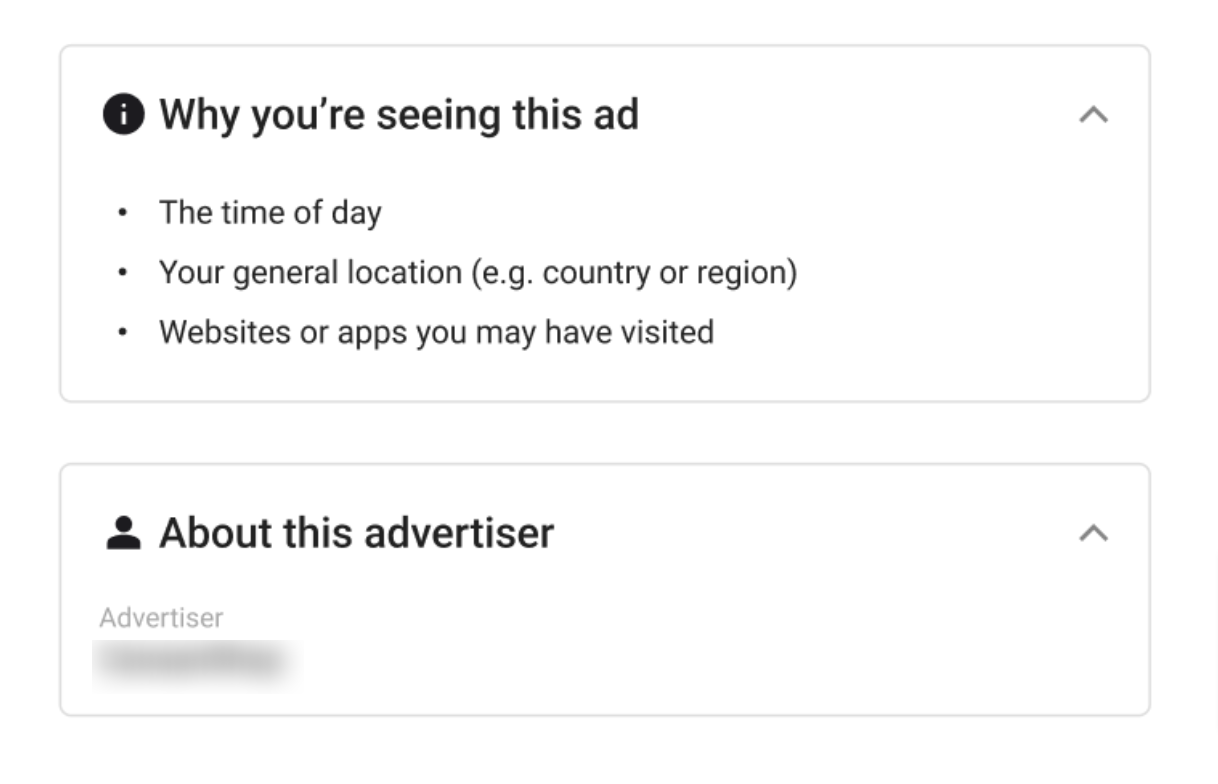The height and width of the screenshot is (784, 1218).
Task: Click the word "Websites" in the third reason
Action: [225, 331]
